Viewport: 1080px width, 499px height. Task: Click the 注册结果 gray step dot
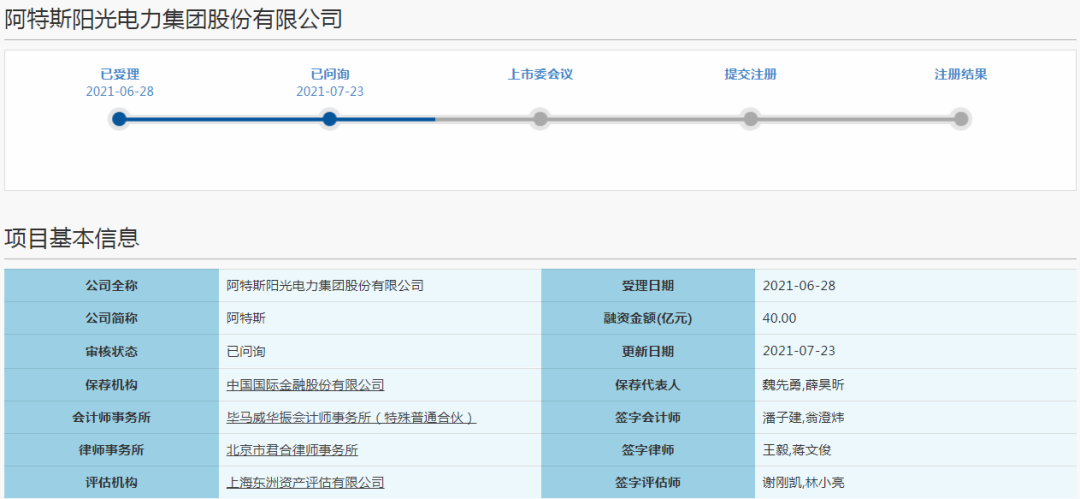[960, 119]
